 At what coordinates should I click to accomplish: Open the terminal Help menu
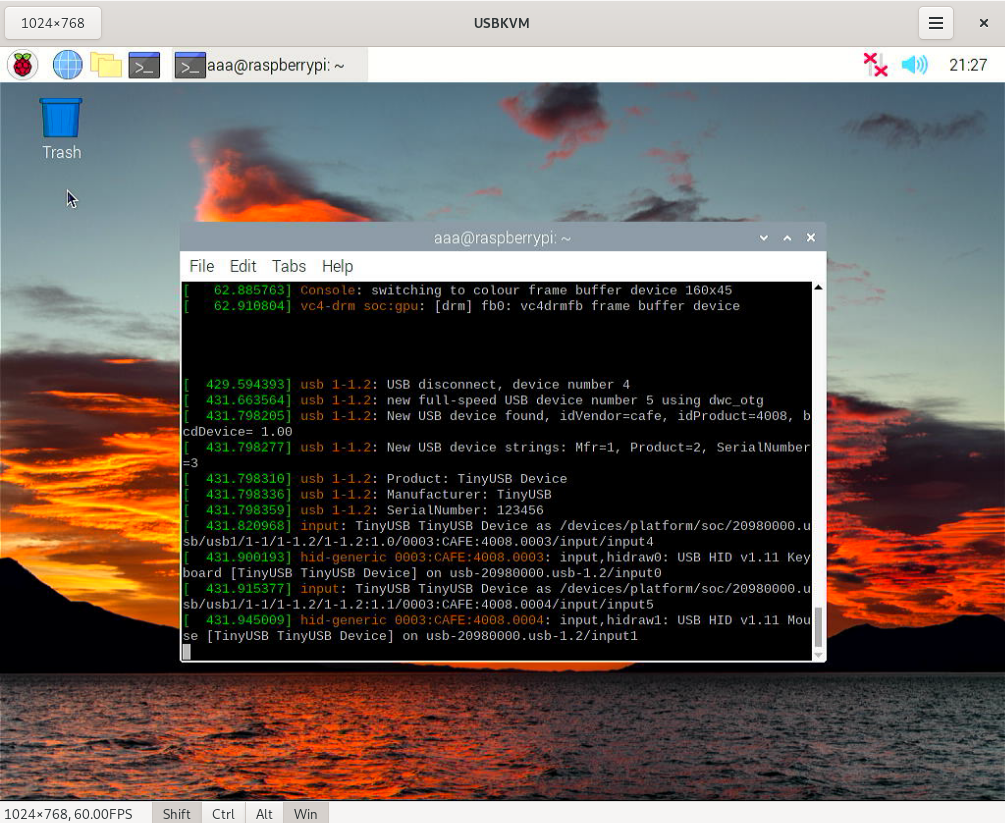tap(337, 266)
